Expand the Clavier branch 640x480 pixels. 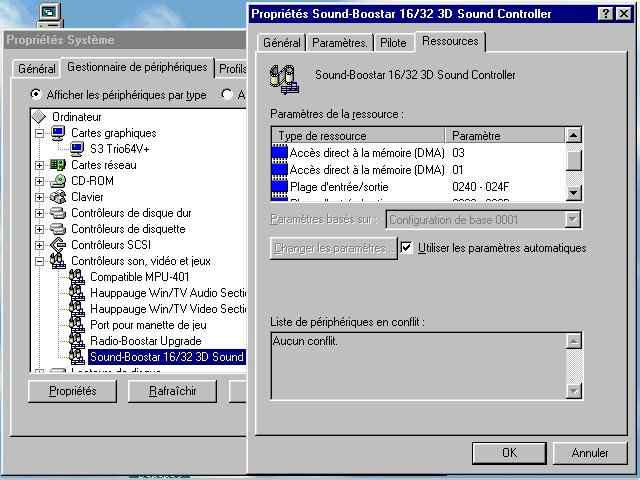[x=39, y=198]
